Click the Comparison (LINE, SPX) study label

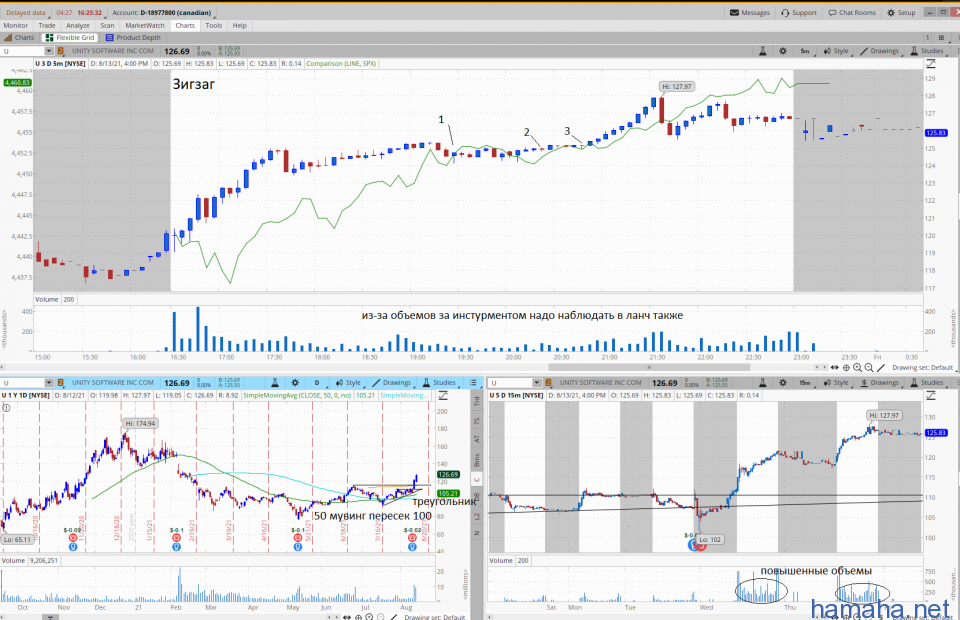tap(341, 64)
